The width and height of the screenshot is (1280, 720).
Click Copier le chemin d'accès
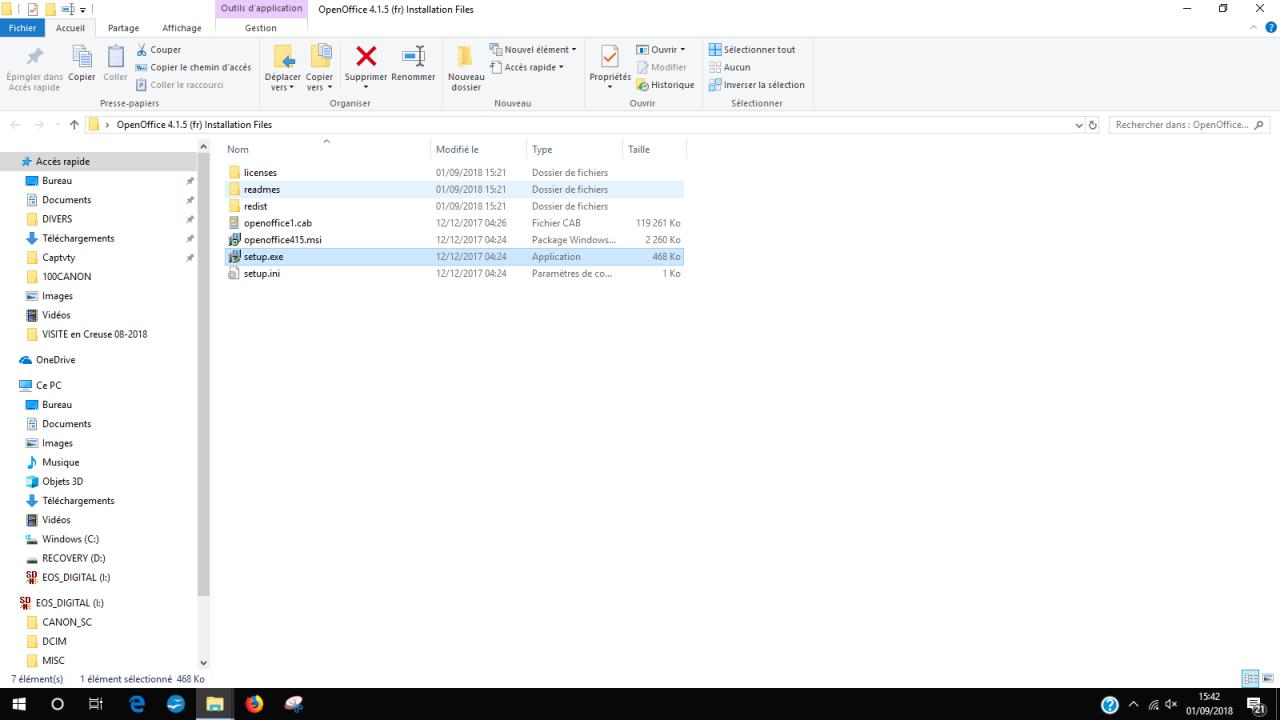point(193,67)
